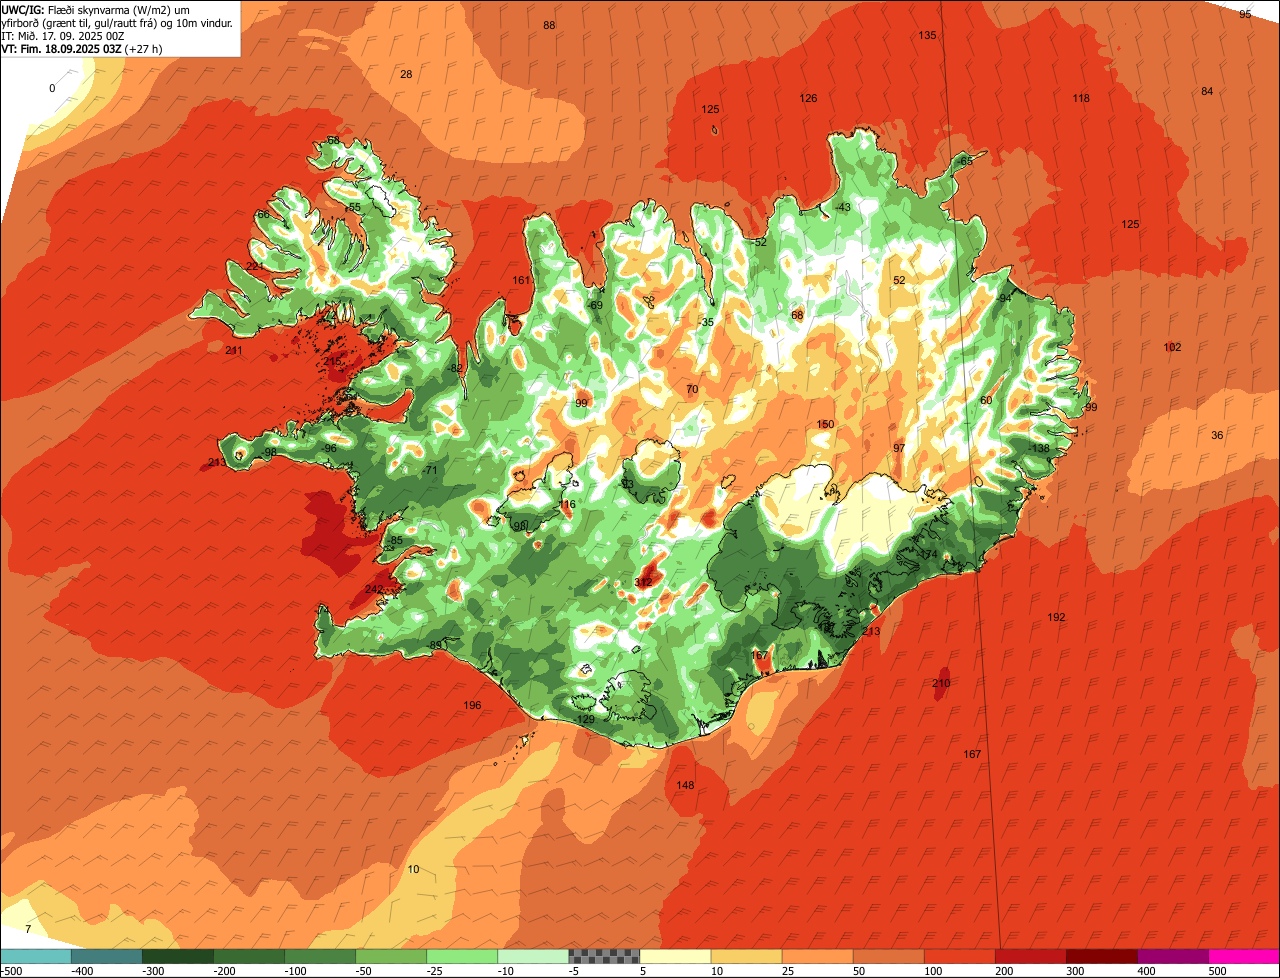Click the map value 210 on the dark red patch

941,683
